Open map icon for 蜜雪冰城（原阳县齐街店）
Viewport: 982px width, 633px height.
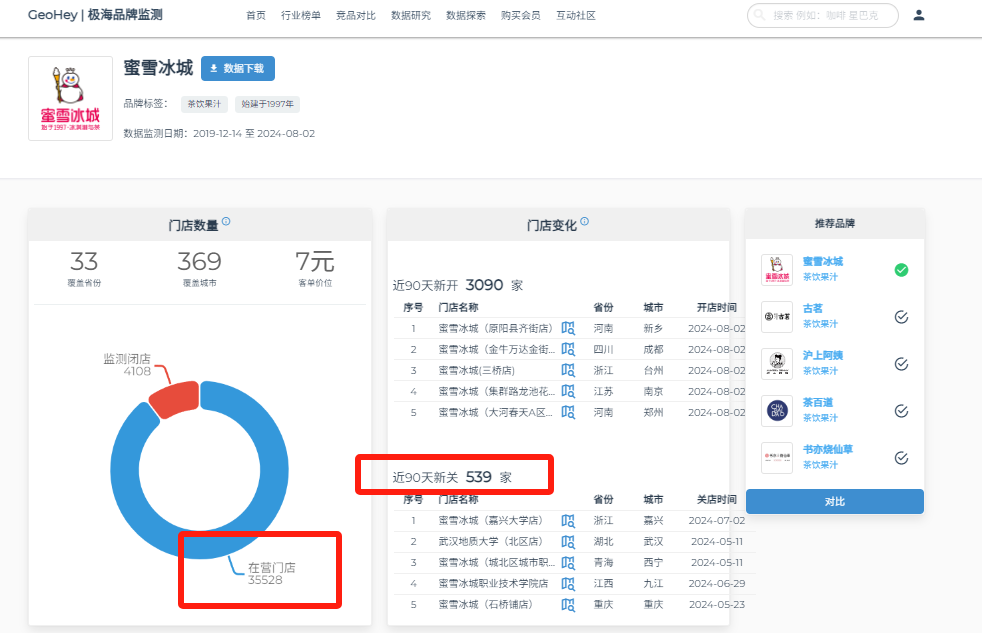(568, 328)
